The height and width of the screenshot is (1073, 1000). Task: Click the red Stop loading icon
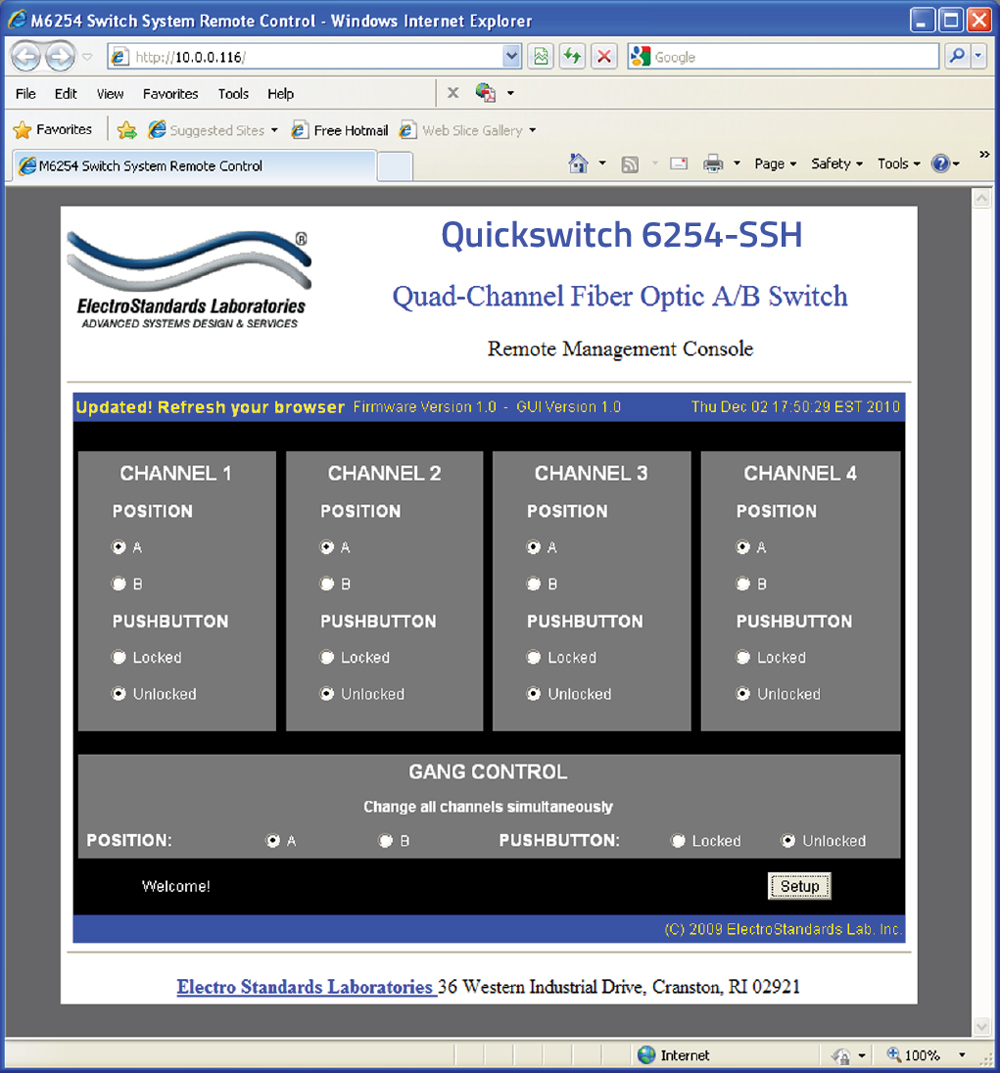pos(604,56)
